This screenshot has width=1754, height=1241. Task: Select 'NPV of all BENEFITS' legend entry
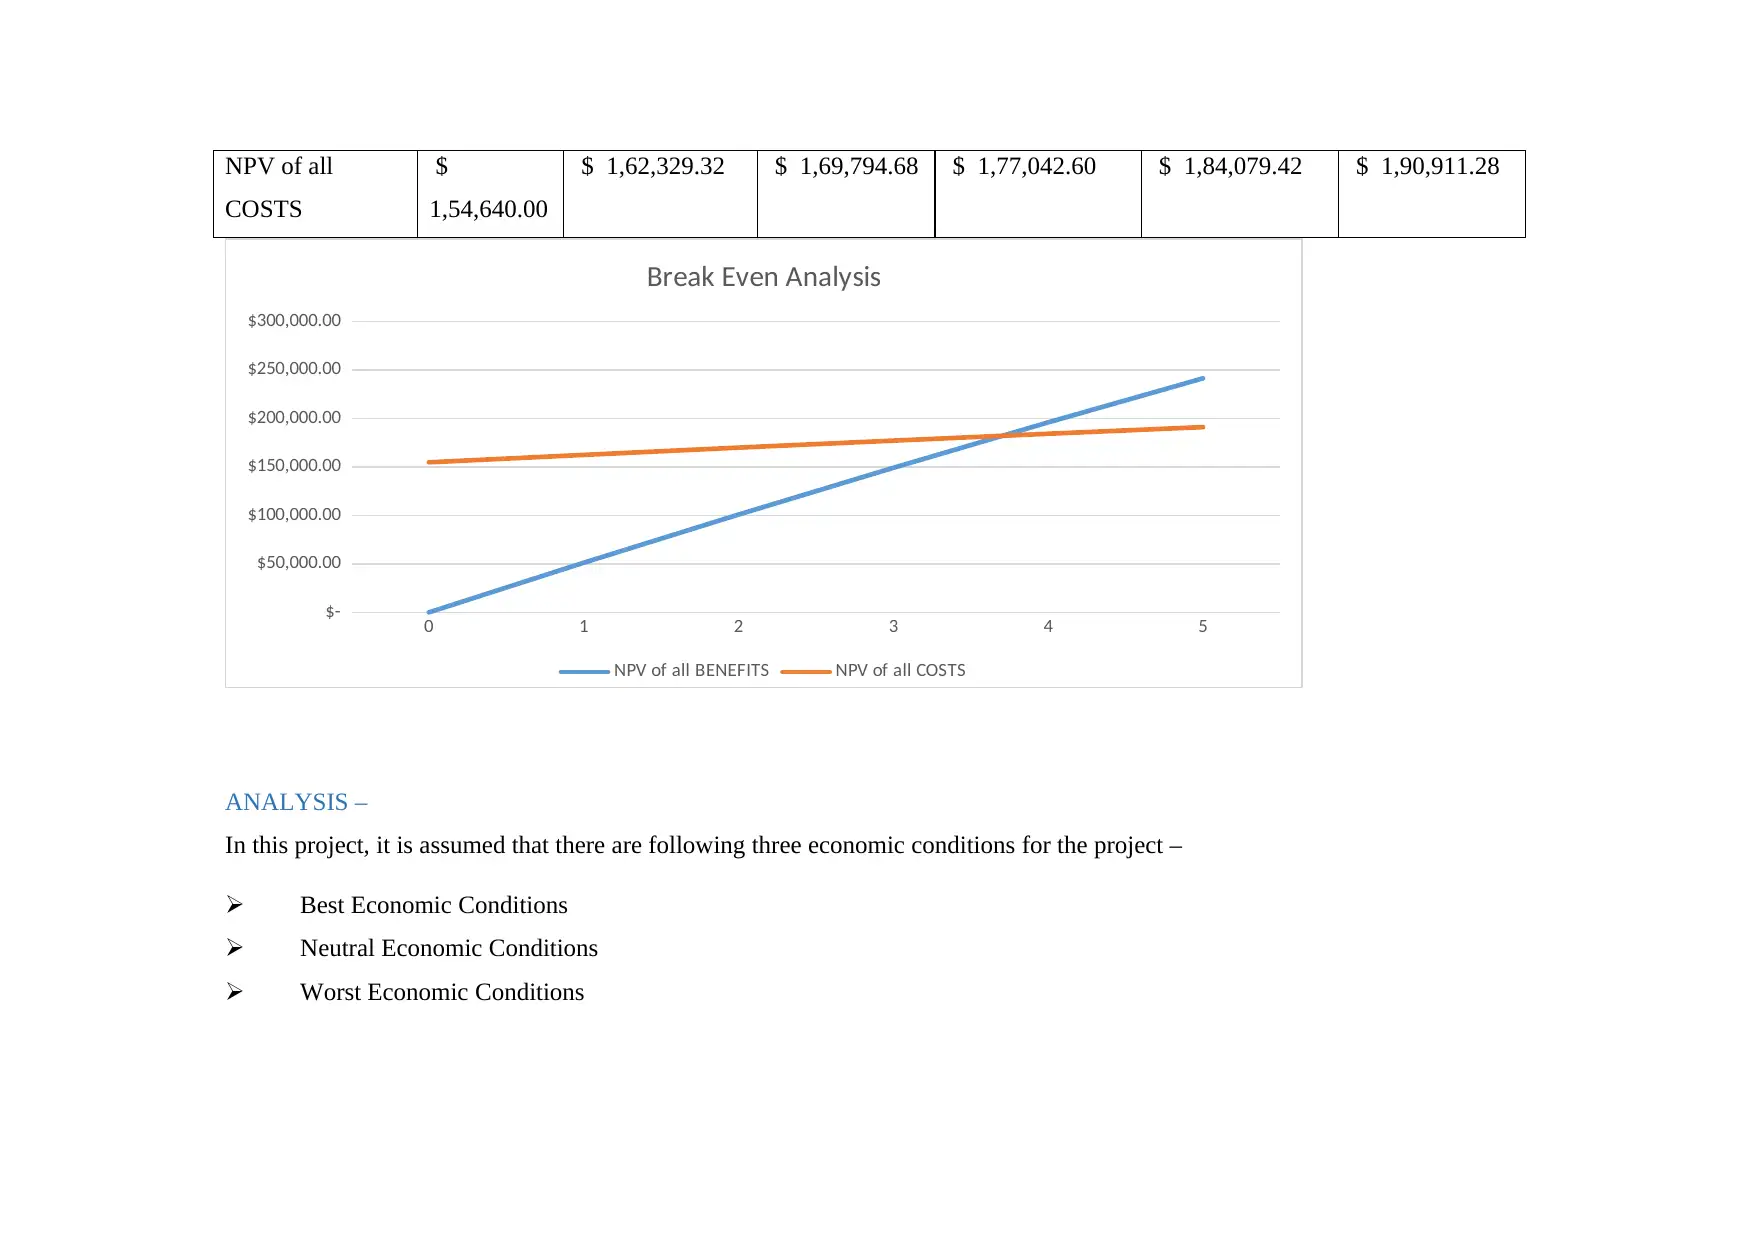(665, 671)
